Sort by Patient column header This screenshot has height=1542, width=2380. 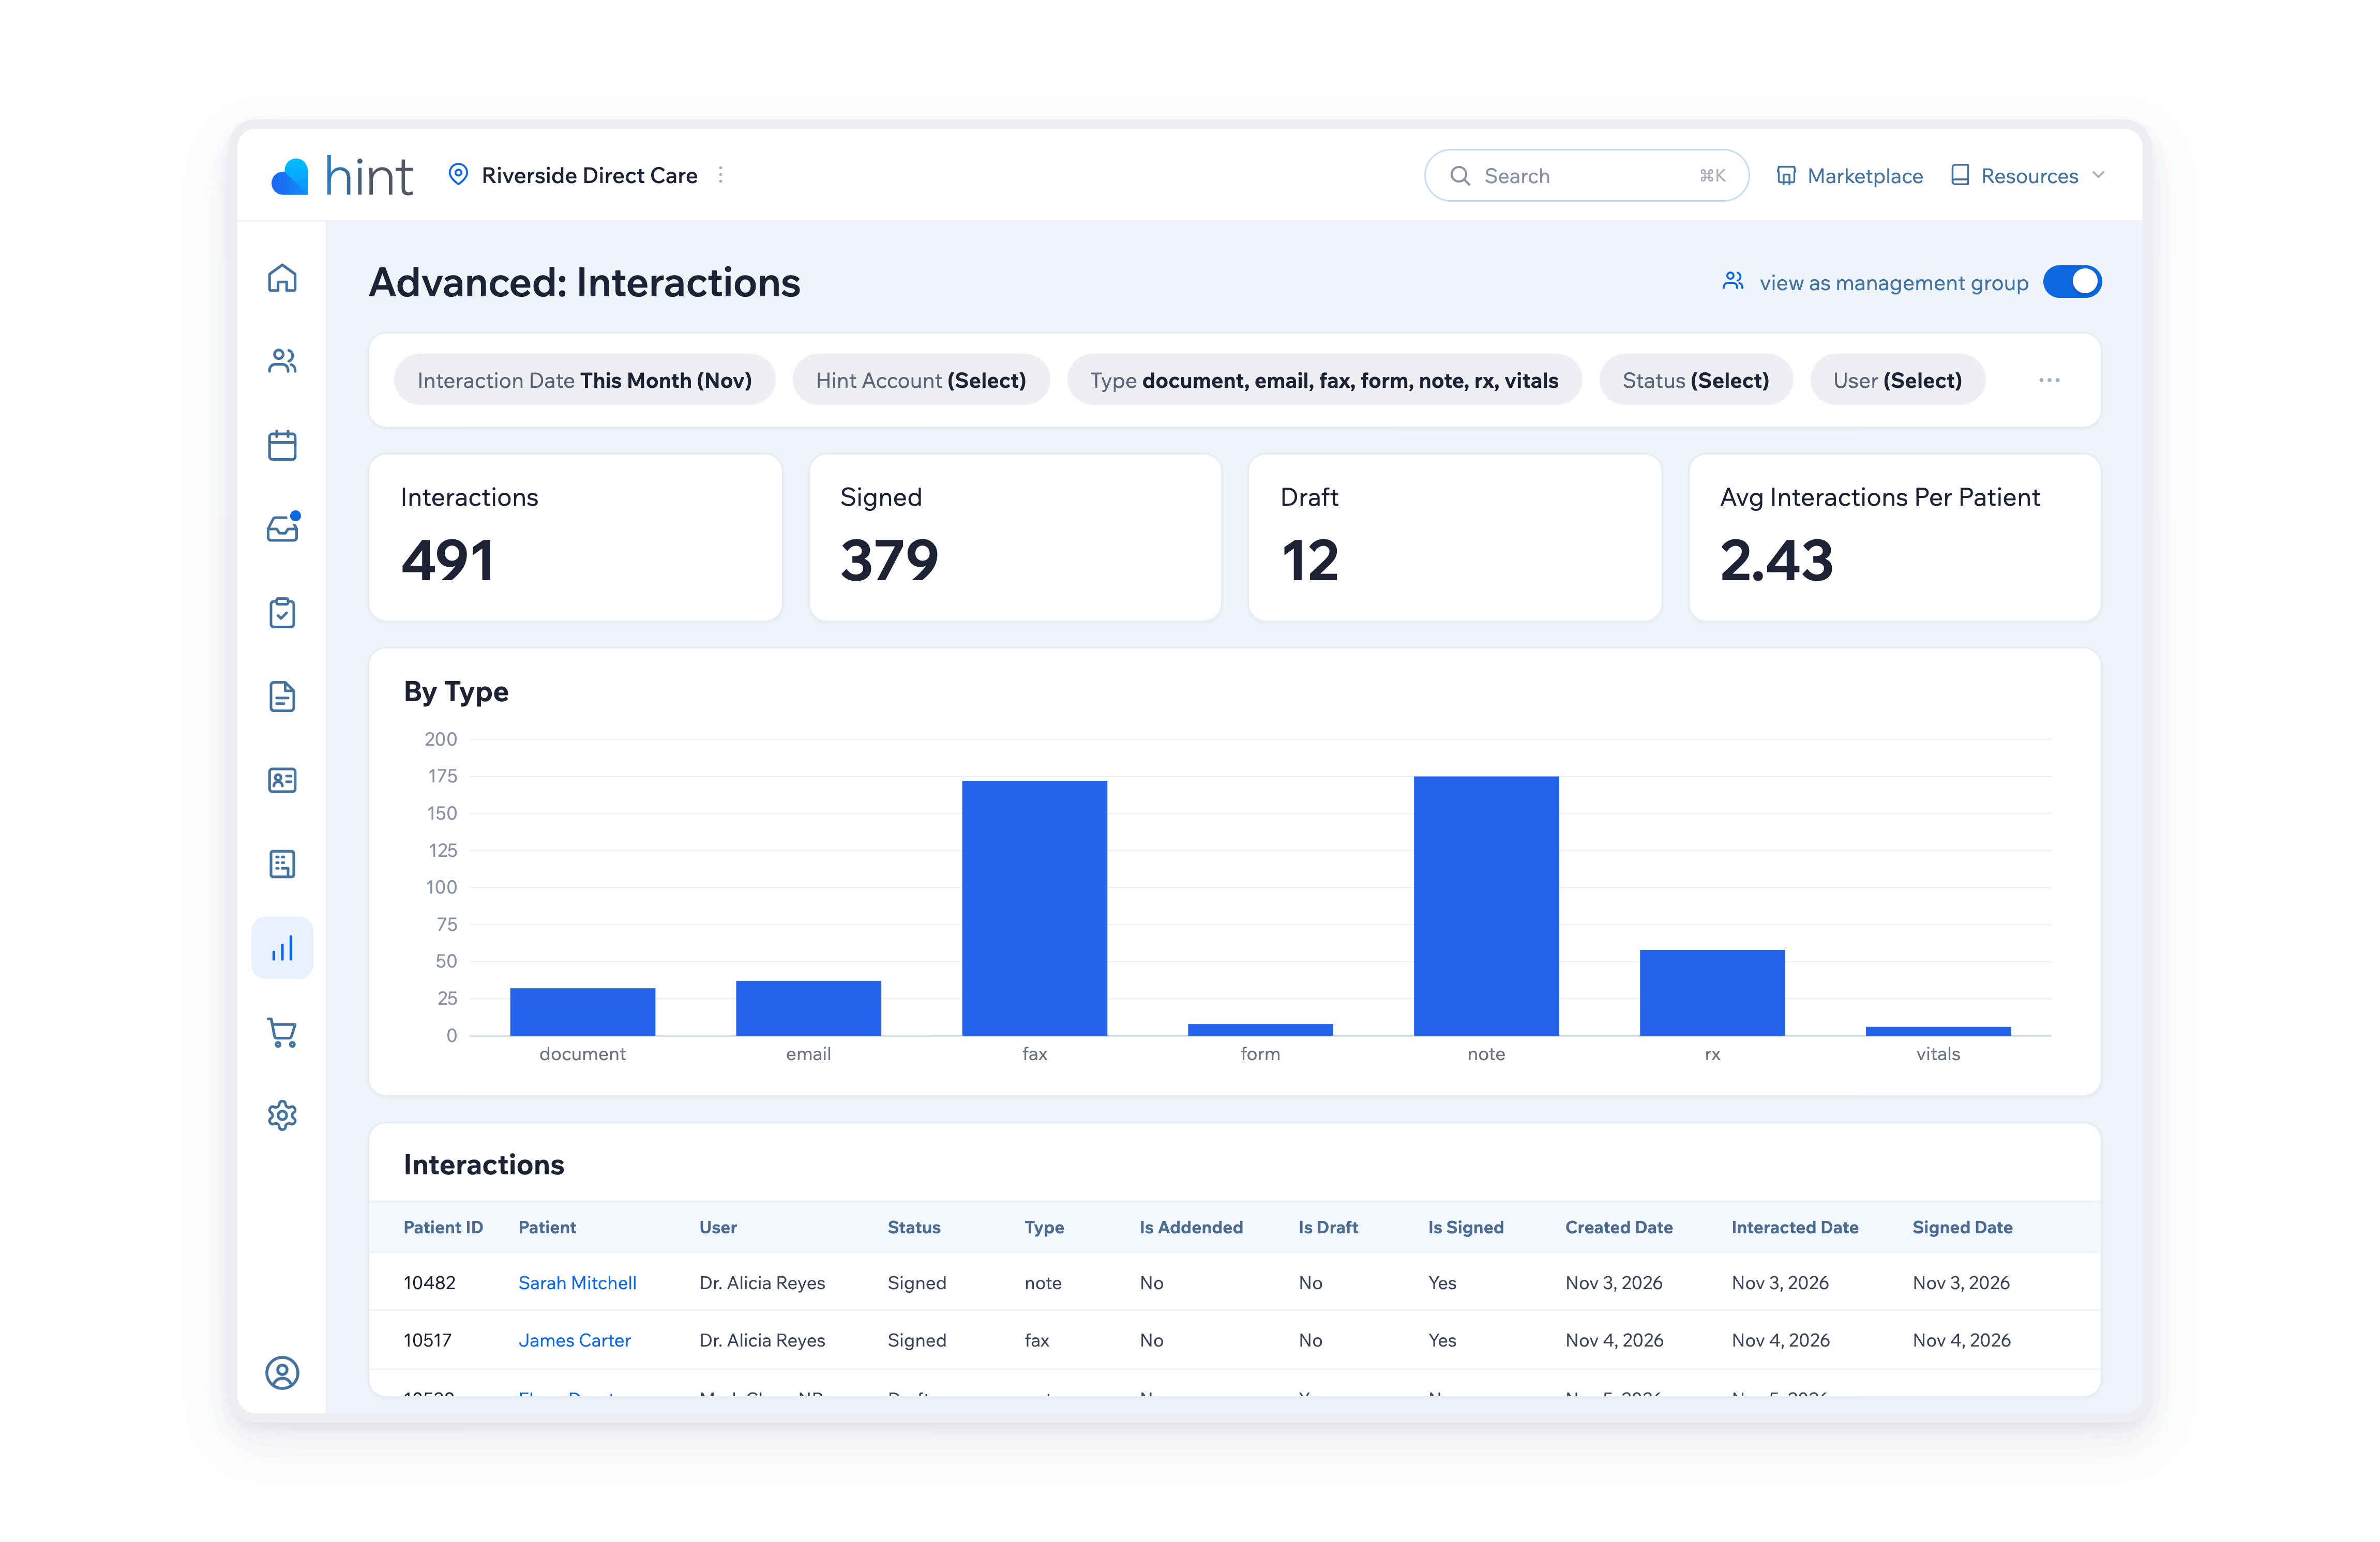click(547, 1227)
